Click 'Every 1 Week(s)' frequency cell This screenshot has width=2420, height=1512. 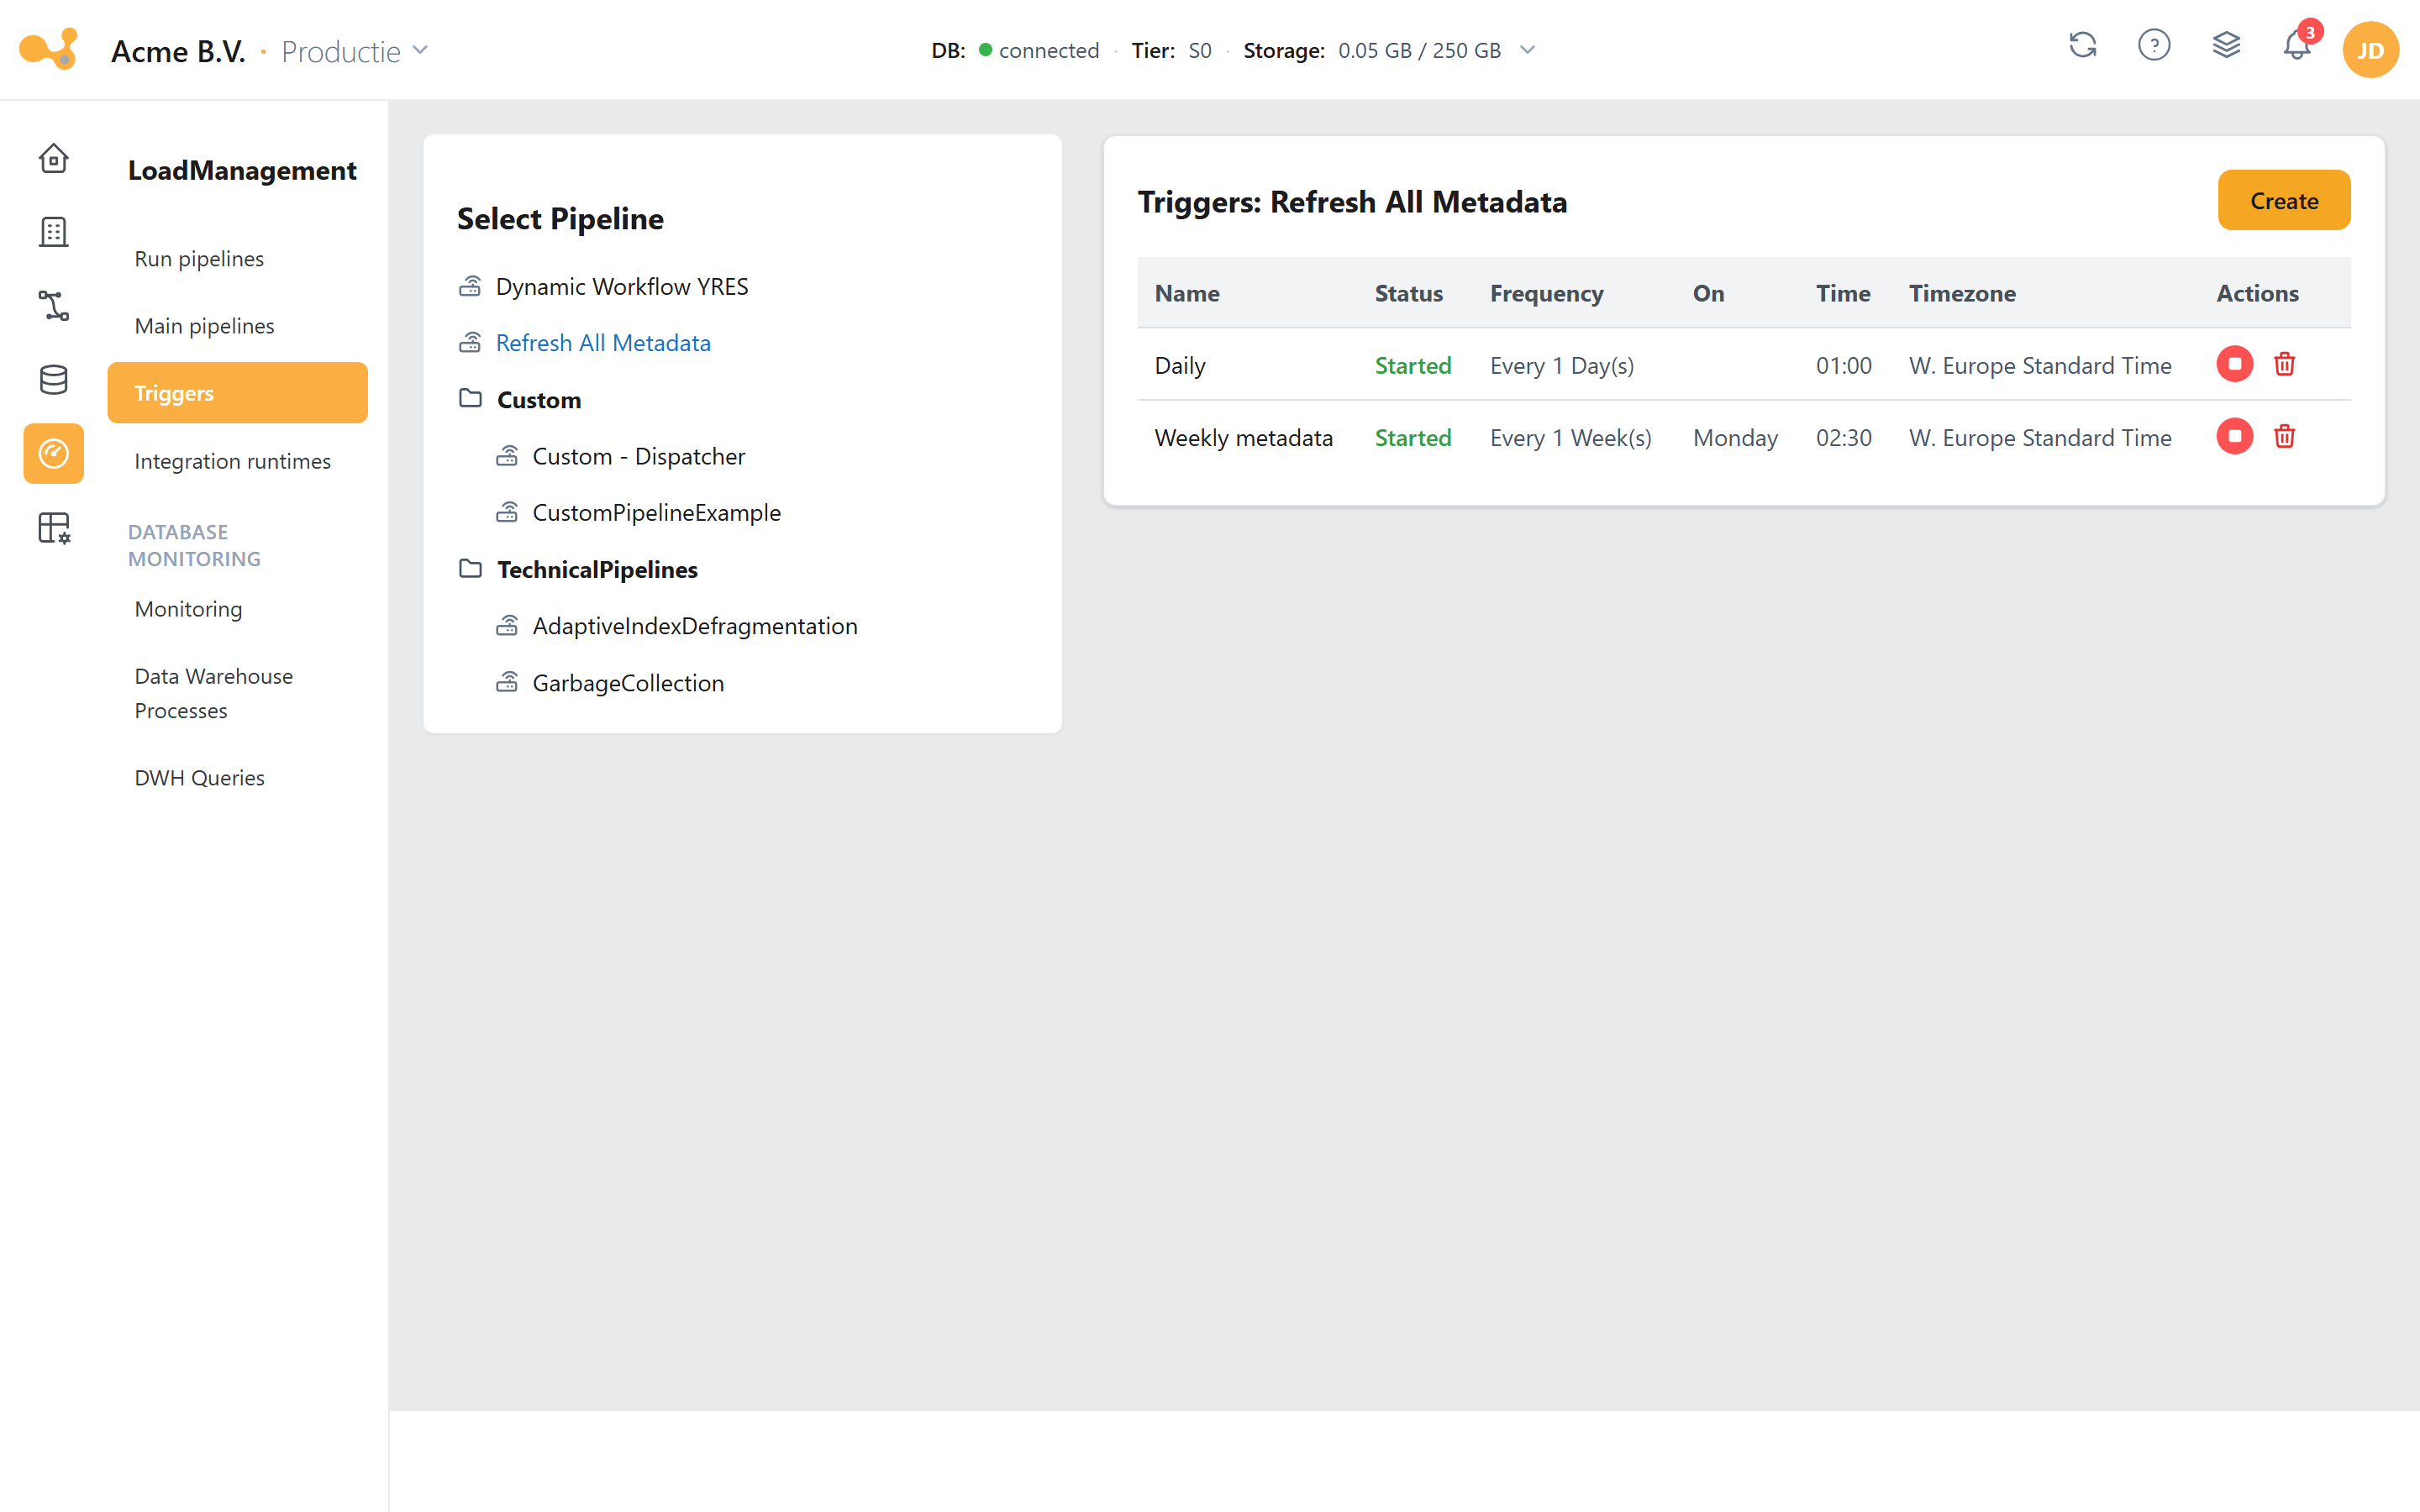(x=1570, y=438)
